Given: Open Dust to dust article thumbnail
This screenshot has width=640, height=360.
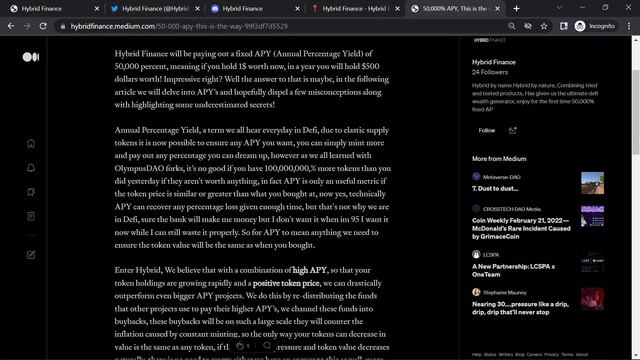Looking at the screenshot, I should (x=592, y=183).
